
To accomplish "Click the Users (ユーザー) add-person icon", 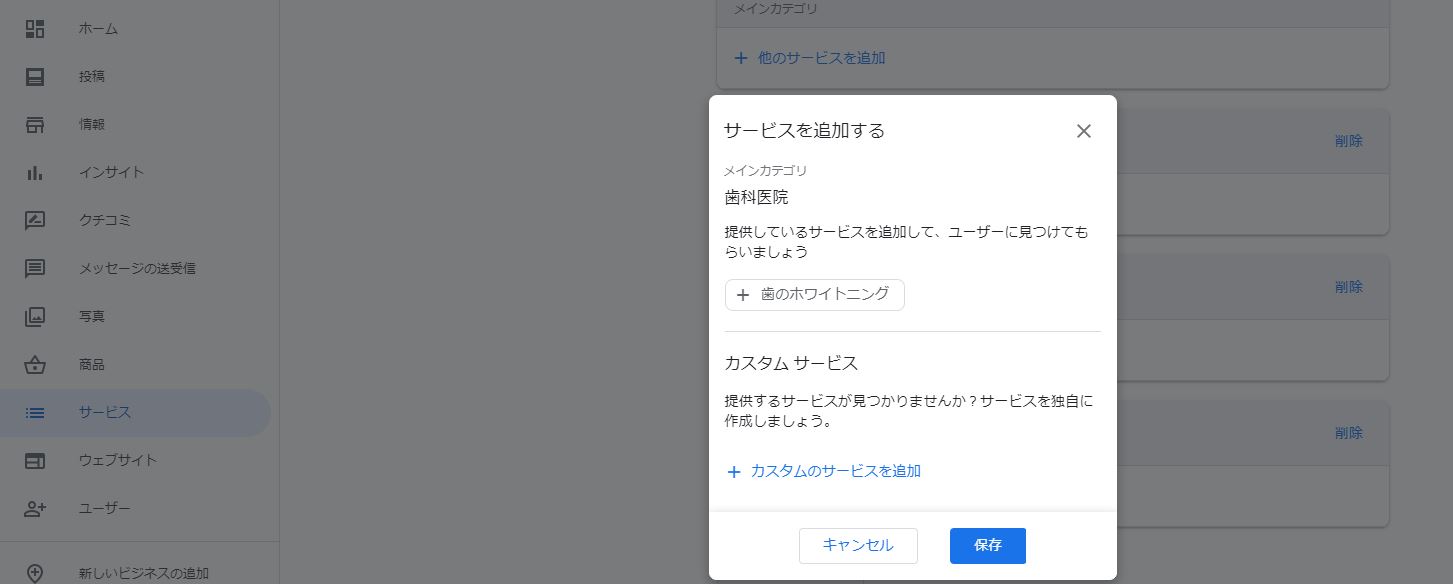I will click(x=35, y=508).
